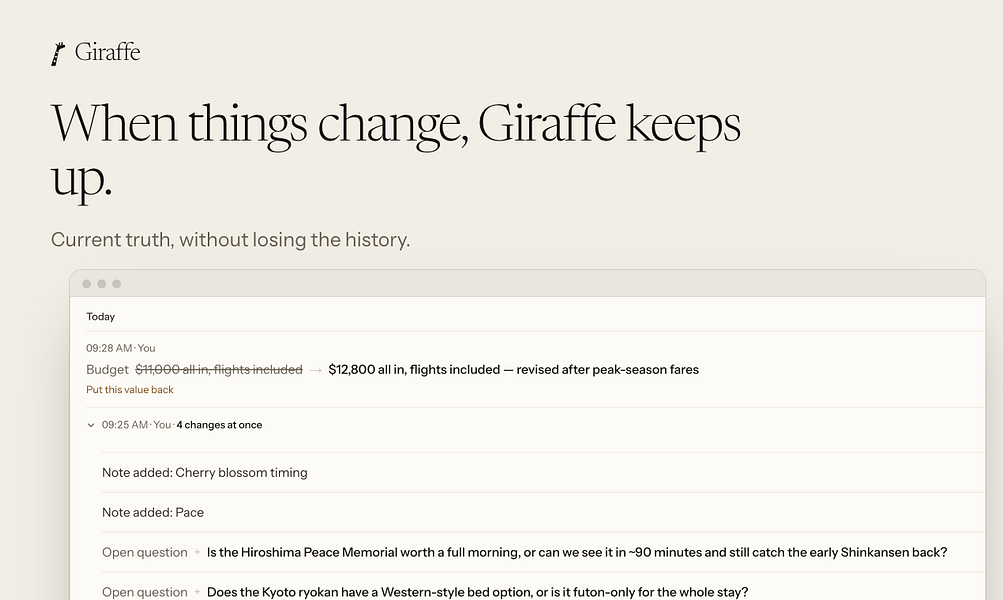Click the plus icon beside Kyoto ryokan question
The height and width of the screenshot is (600, 1003).
coord(197,592)
